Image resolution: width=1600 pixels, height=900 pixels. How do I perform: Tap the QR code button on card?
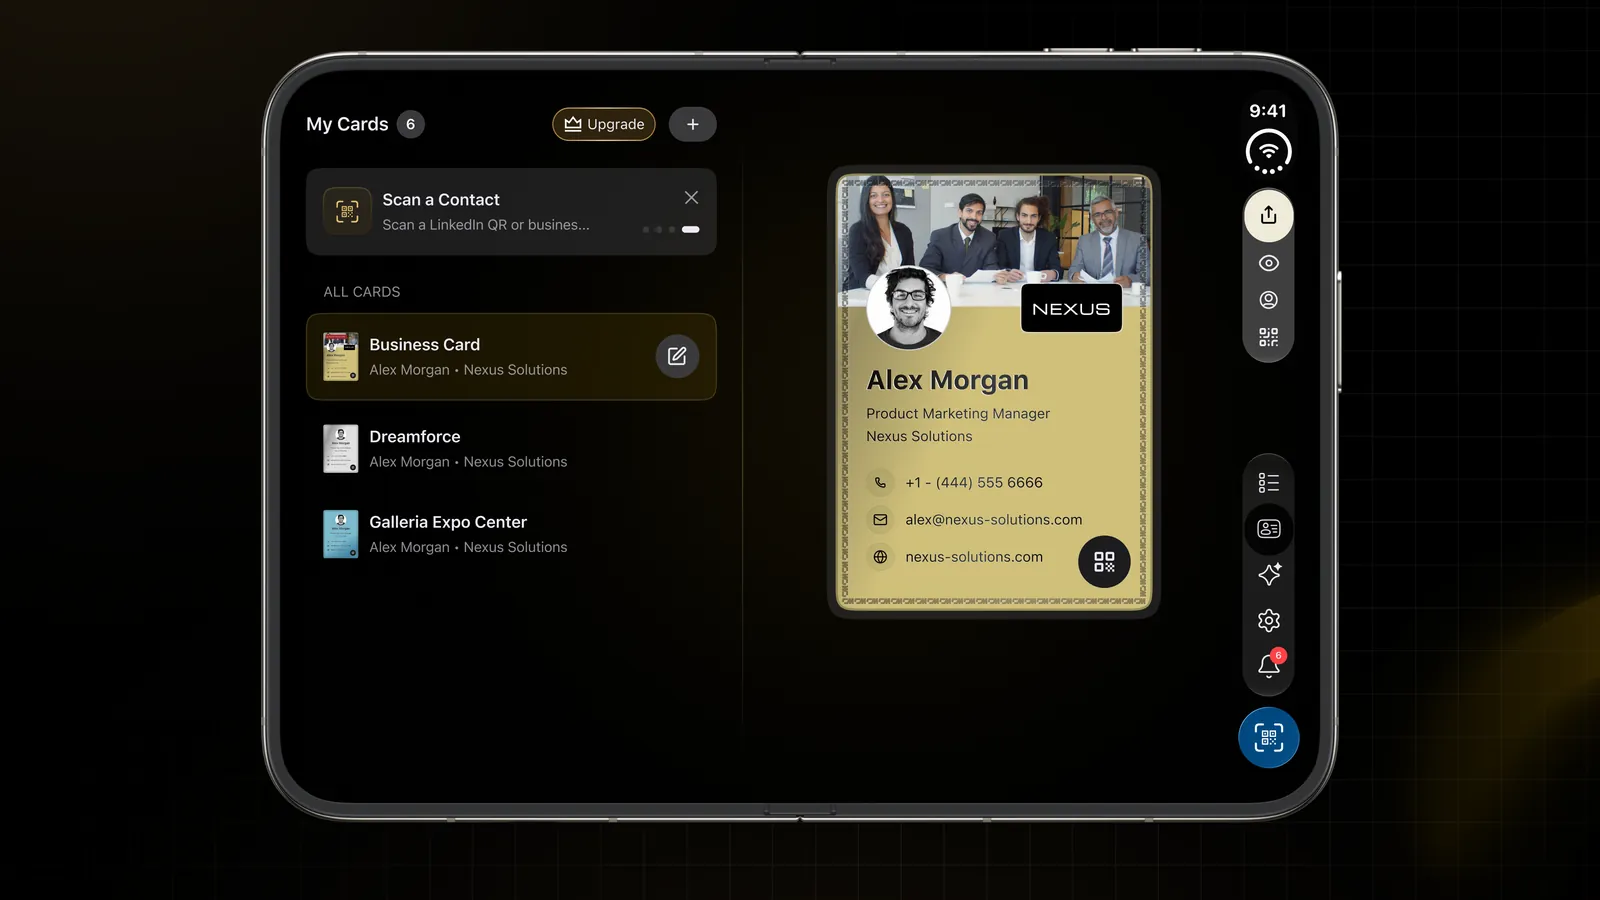pyautogui.click(x=1104, y=562)
